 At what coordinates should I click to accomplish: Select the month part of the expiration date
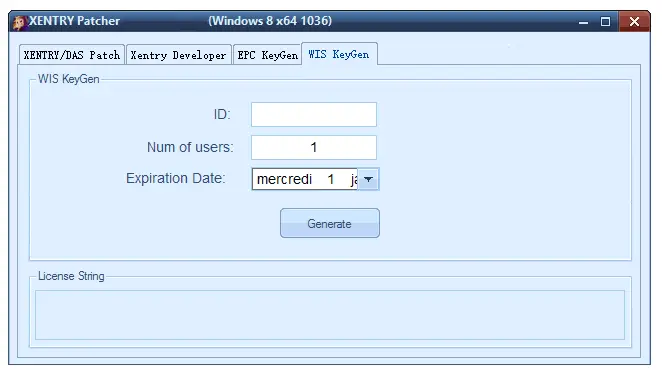[354, 180]
